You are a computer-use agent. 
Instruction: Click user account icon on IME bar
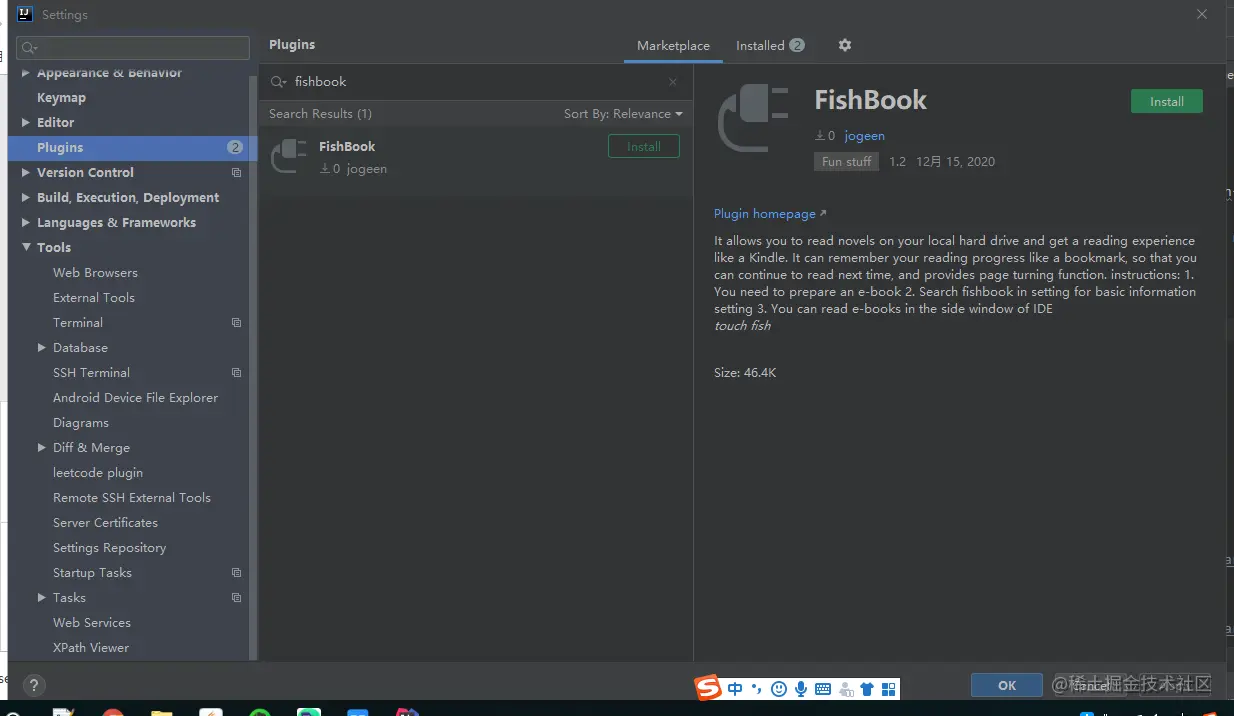(x=846, y=688)
